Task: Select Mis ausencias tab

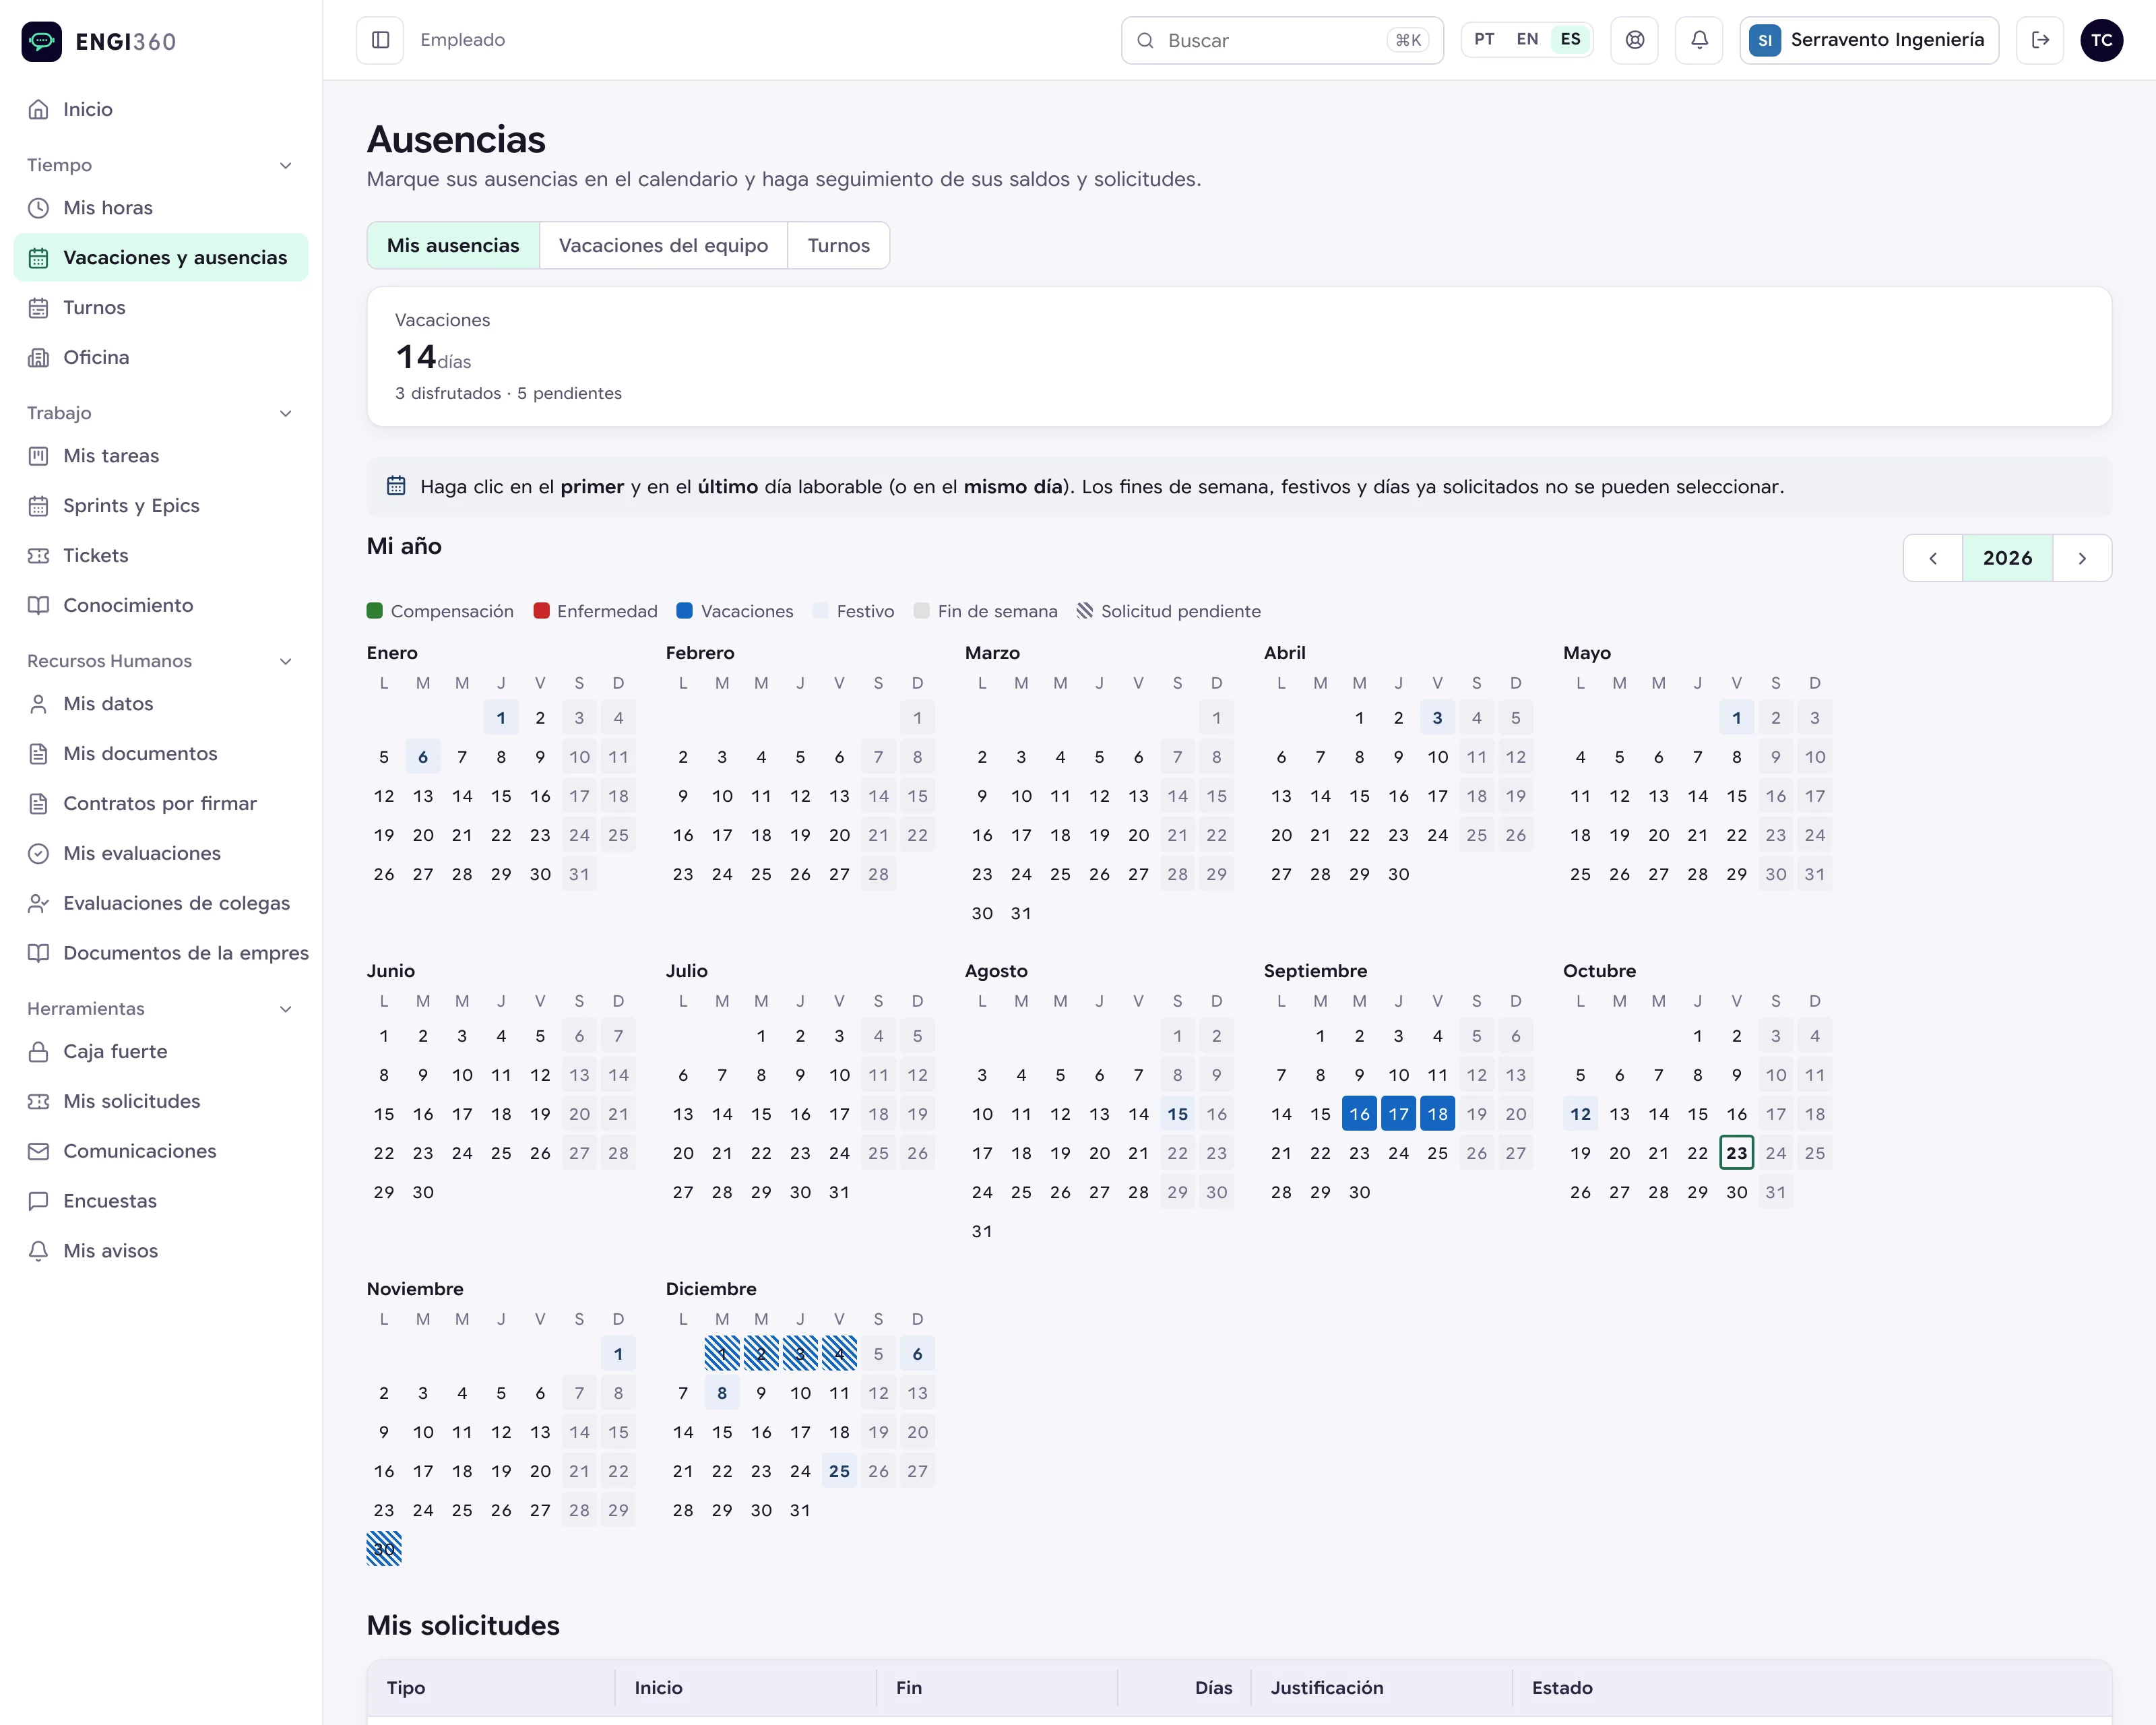Action: [453, 245]
